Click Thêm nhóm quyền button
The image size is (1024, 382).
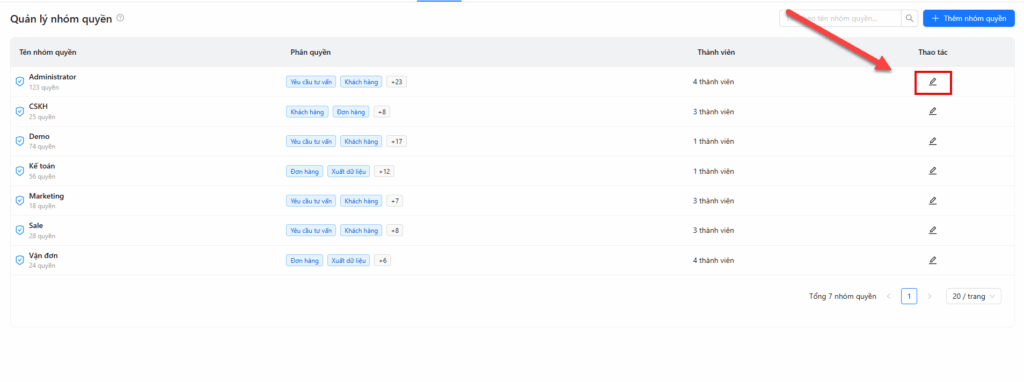click(x=968, y=18)
